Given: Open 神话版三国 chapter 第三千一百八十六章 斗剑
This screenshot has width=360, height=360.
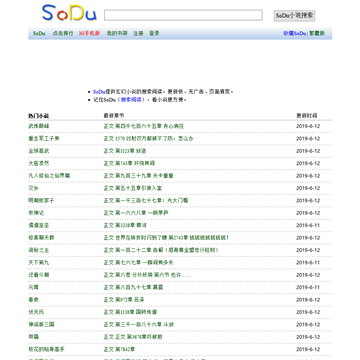Looking at the screenshot, I should coord(138,324).
